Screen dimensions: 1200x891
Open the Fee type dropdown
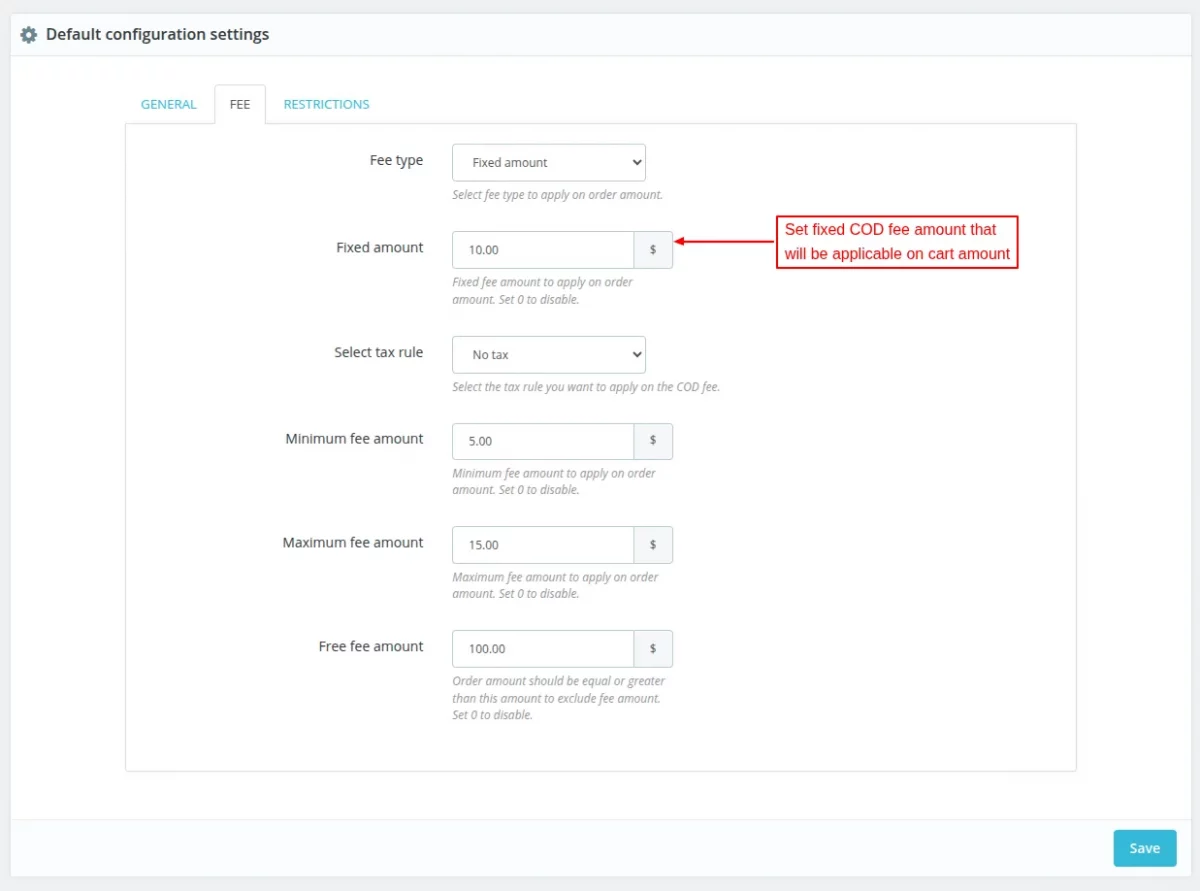coord(548,162)
